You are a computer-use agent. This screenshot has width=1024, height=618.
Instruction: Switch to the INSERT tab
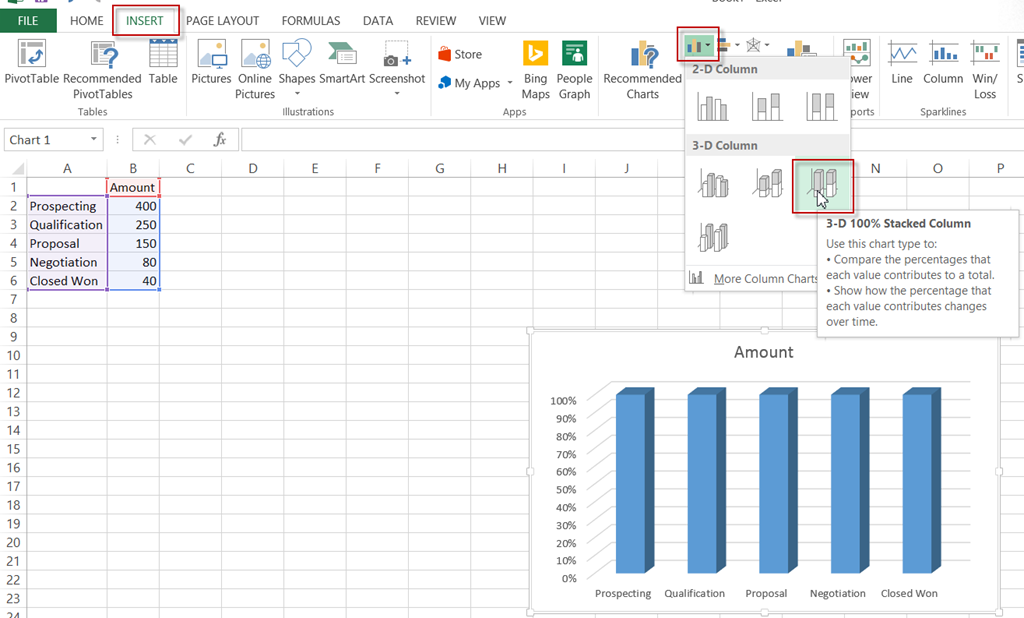pos(145,21)
